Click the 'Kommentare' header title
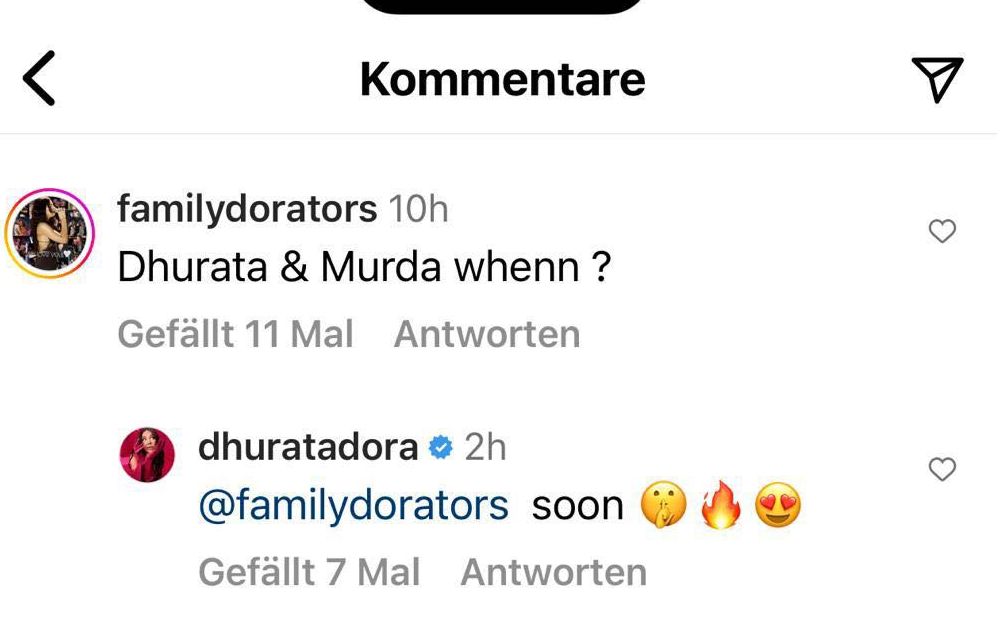This screenshot has height=625, width=997. (x=502, y=79)
